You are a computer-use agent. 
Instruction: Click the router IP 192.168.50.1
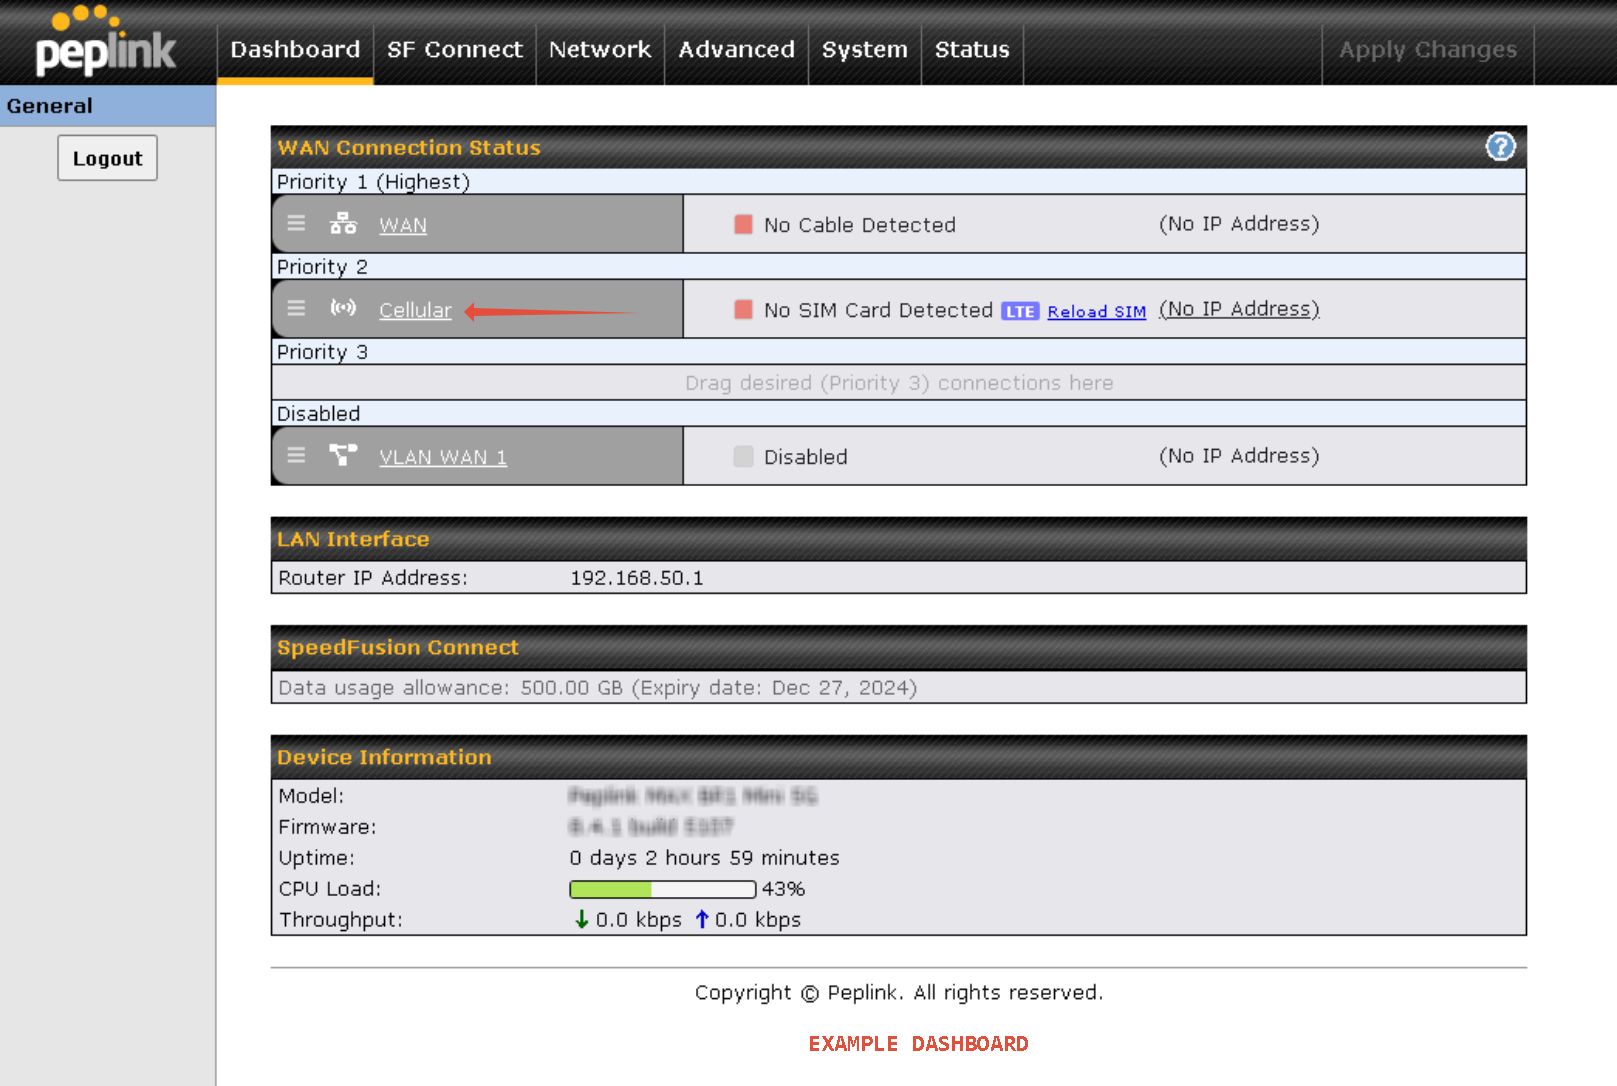[637, 578]
